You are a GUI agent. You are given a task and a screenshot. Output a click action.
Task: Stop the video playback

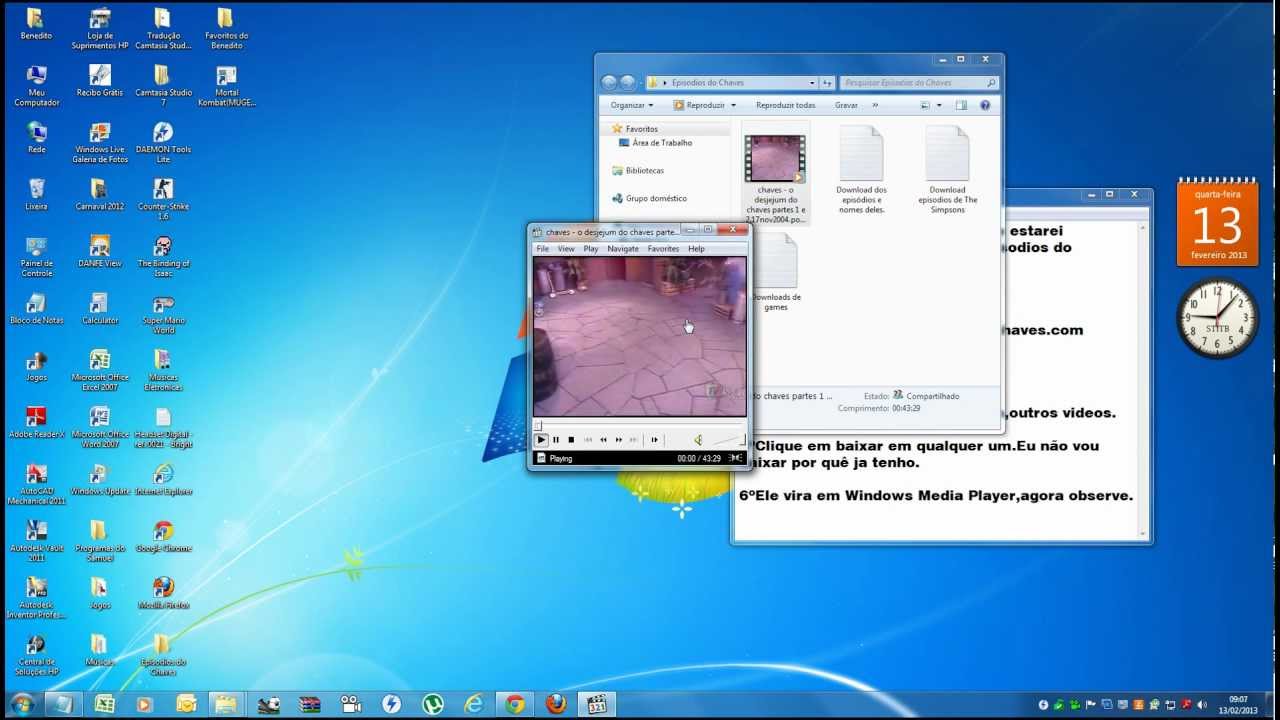571,440
